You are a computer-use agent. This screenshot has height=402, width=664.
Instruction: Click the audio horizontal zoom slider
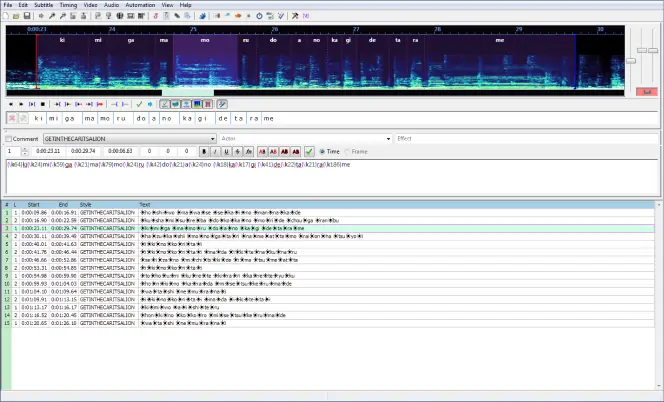[x=631, y=61]
